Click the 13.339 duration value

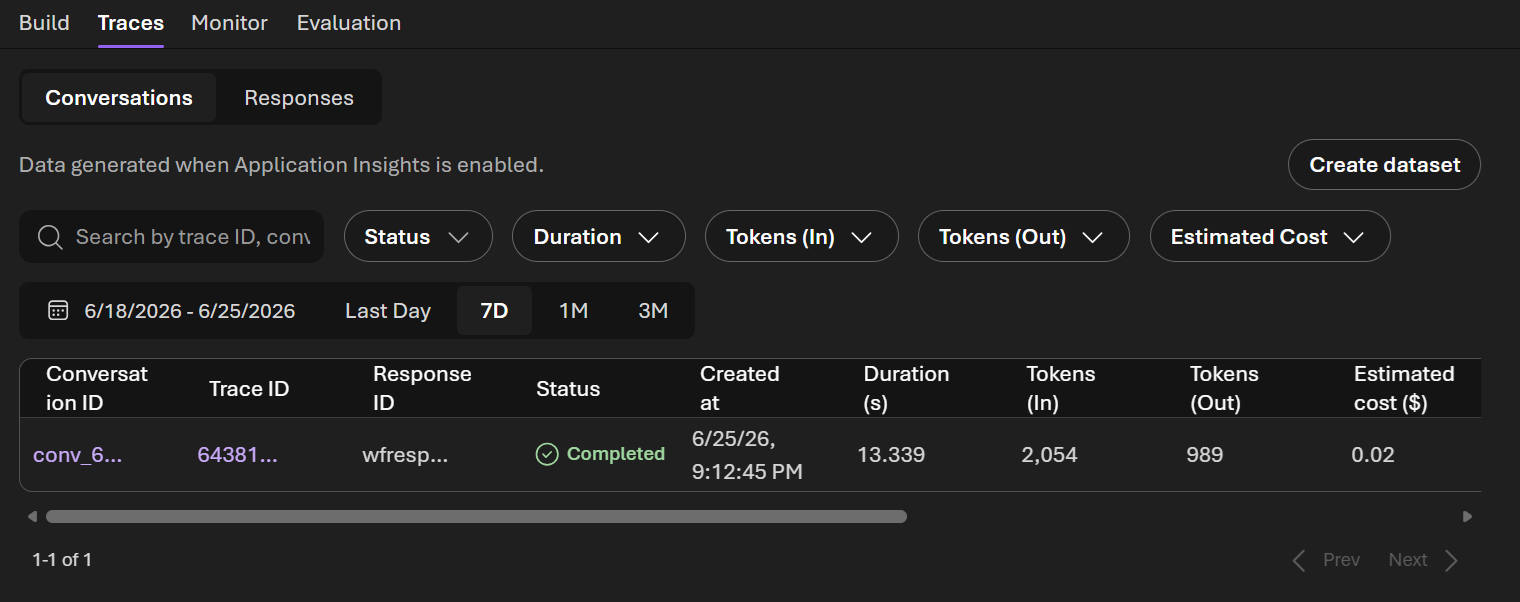click(x=891, y=455)
